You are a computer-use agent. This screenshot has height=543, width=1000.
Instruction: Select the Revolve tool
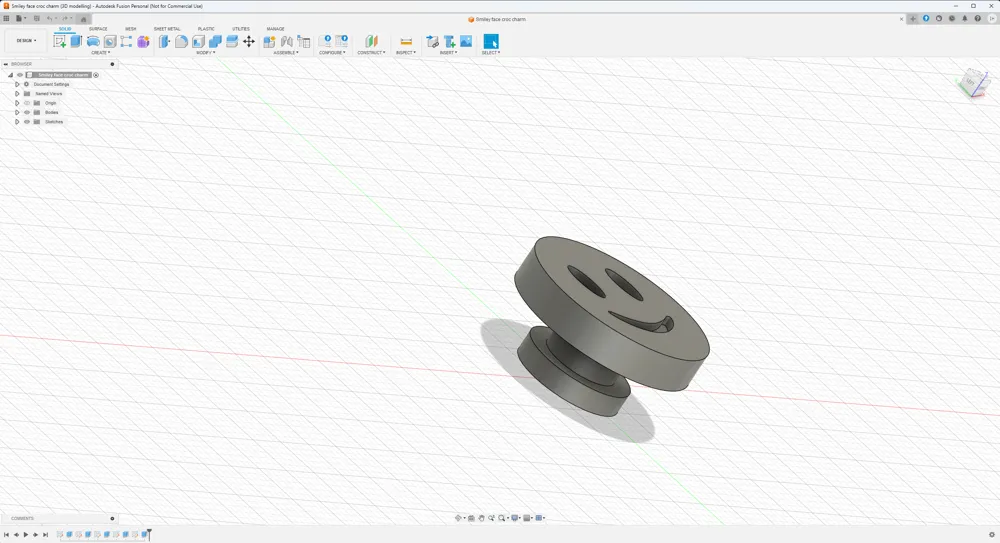(x=93, y=41)
